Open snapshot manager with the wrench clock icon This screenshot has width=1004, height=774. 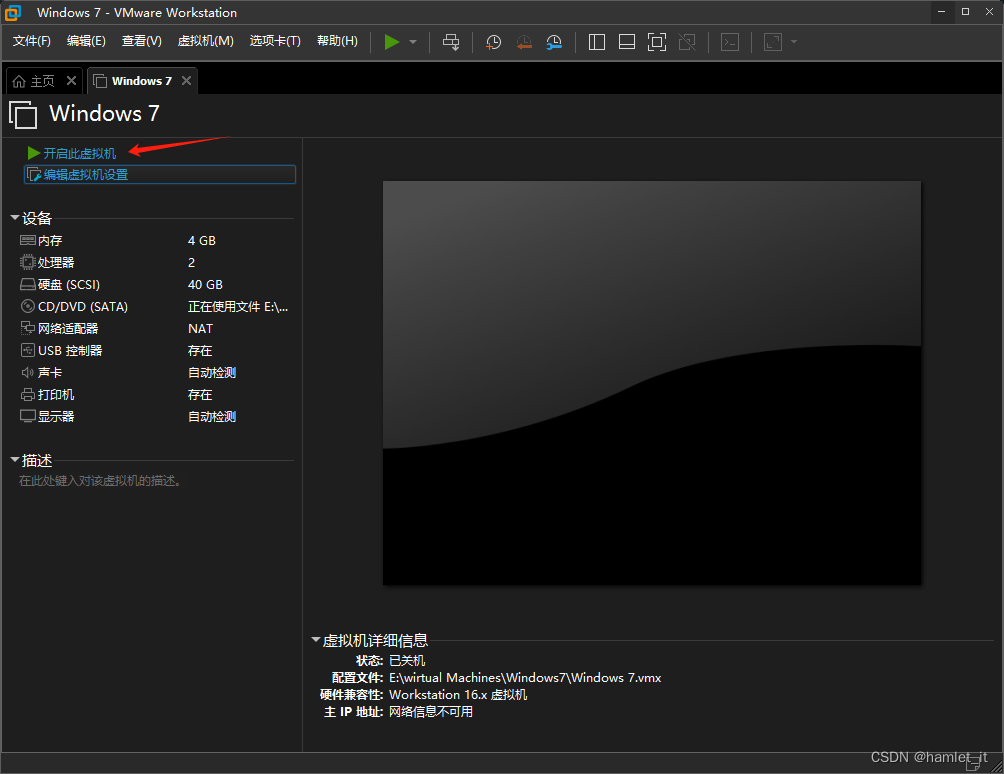coord(554,42)
